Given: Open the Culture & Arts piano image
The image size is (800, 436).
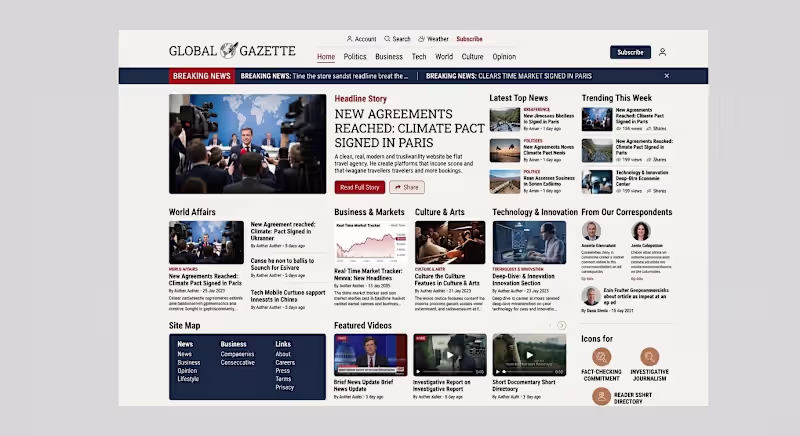Looking at the screenshot, I should [x=450, y=242].
